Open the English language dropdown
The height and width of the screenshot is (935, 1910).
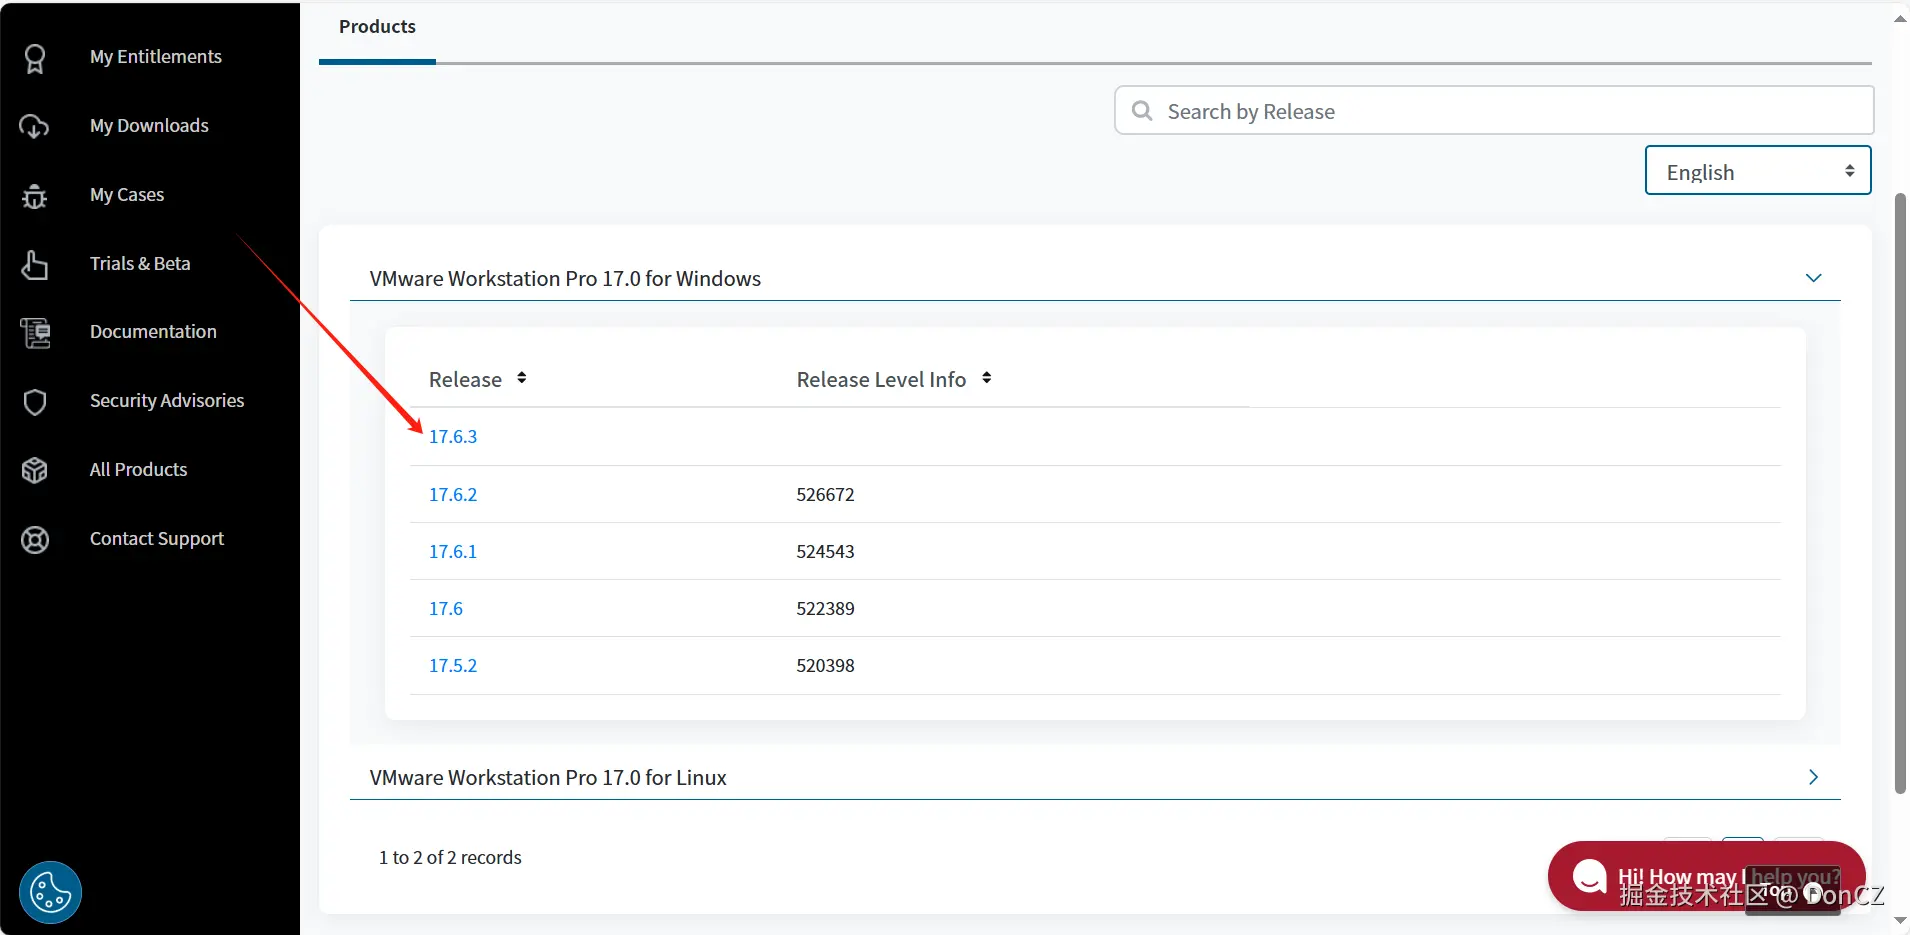[x=1757, y=171]
